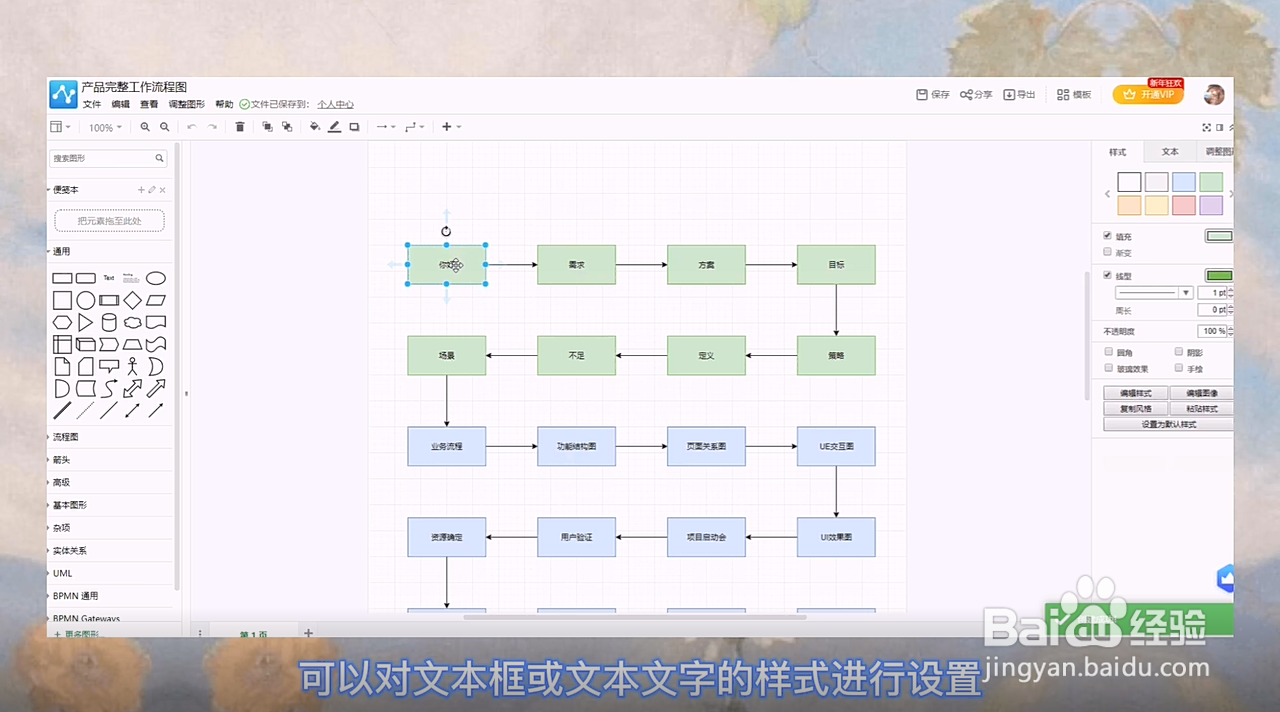
Task: Click the rotate handle above selected box
Action: [446, 231]
